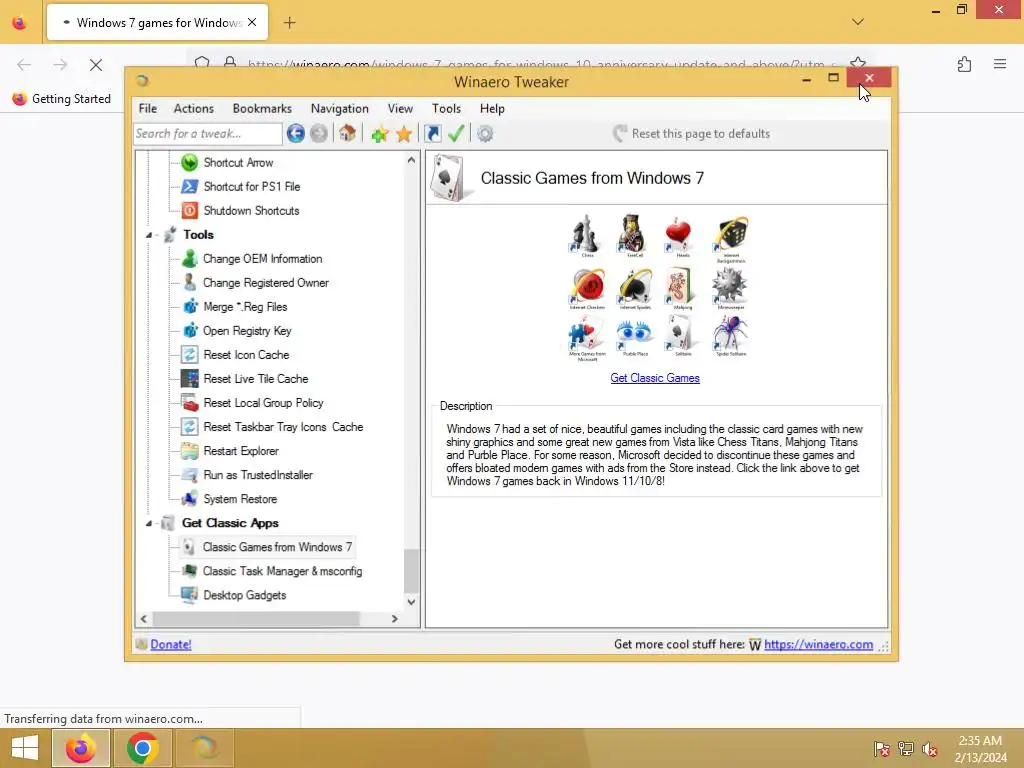
Task: Select Change Registered Owner
Action: tap(266, 283)
